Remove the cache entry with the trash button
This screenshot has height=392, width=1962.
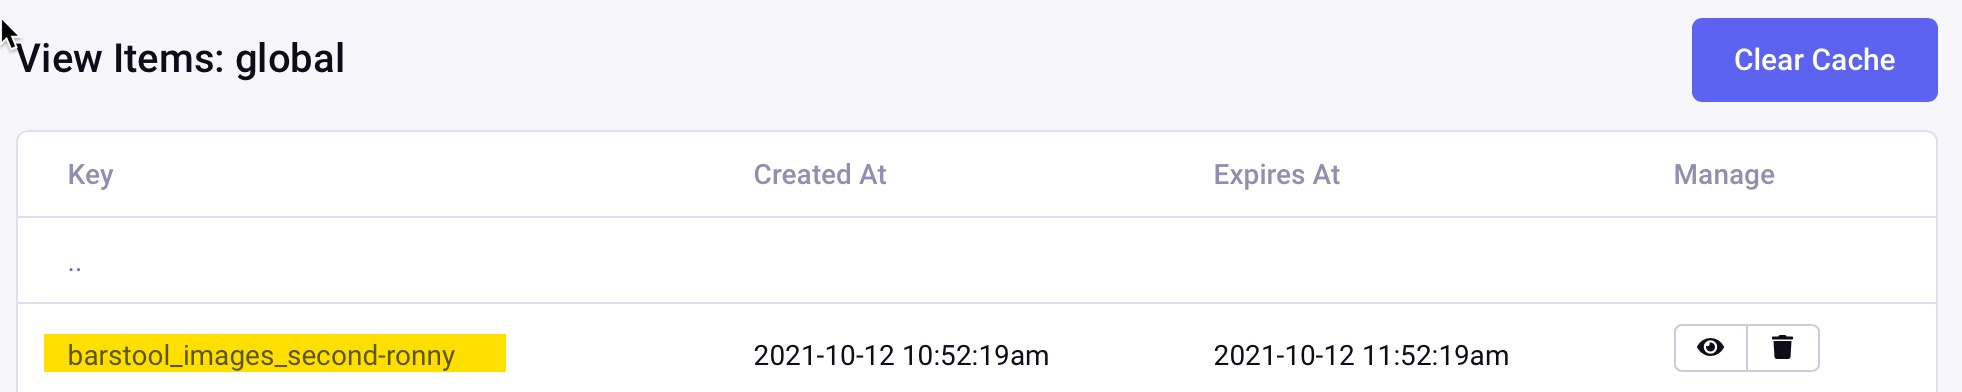1782,348
